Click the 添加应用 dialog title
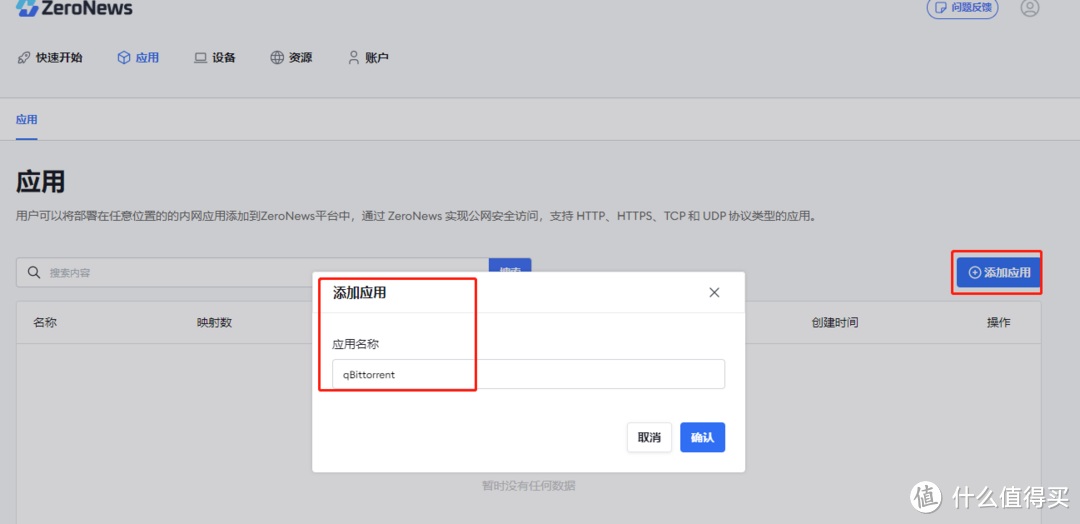 [x=360, y=293]
